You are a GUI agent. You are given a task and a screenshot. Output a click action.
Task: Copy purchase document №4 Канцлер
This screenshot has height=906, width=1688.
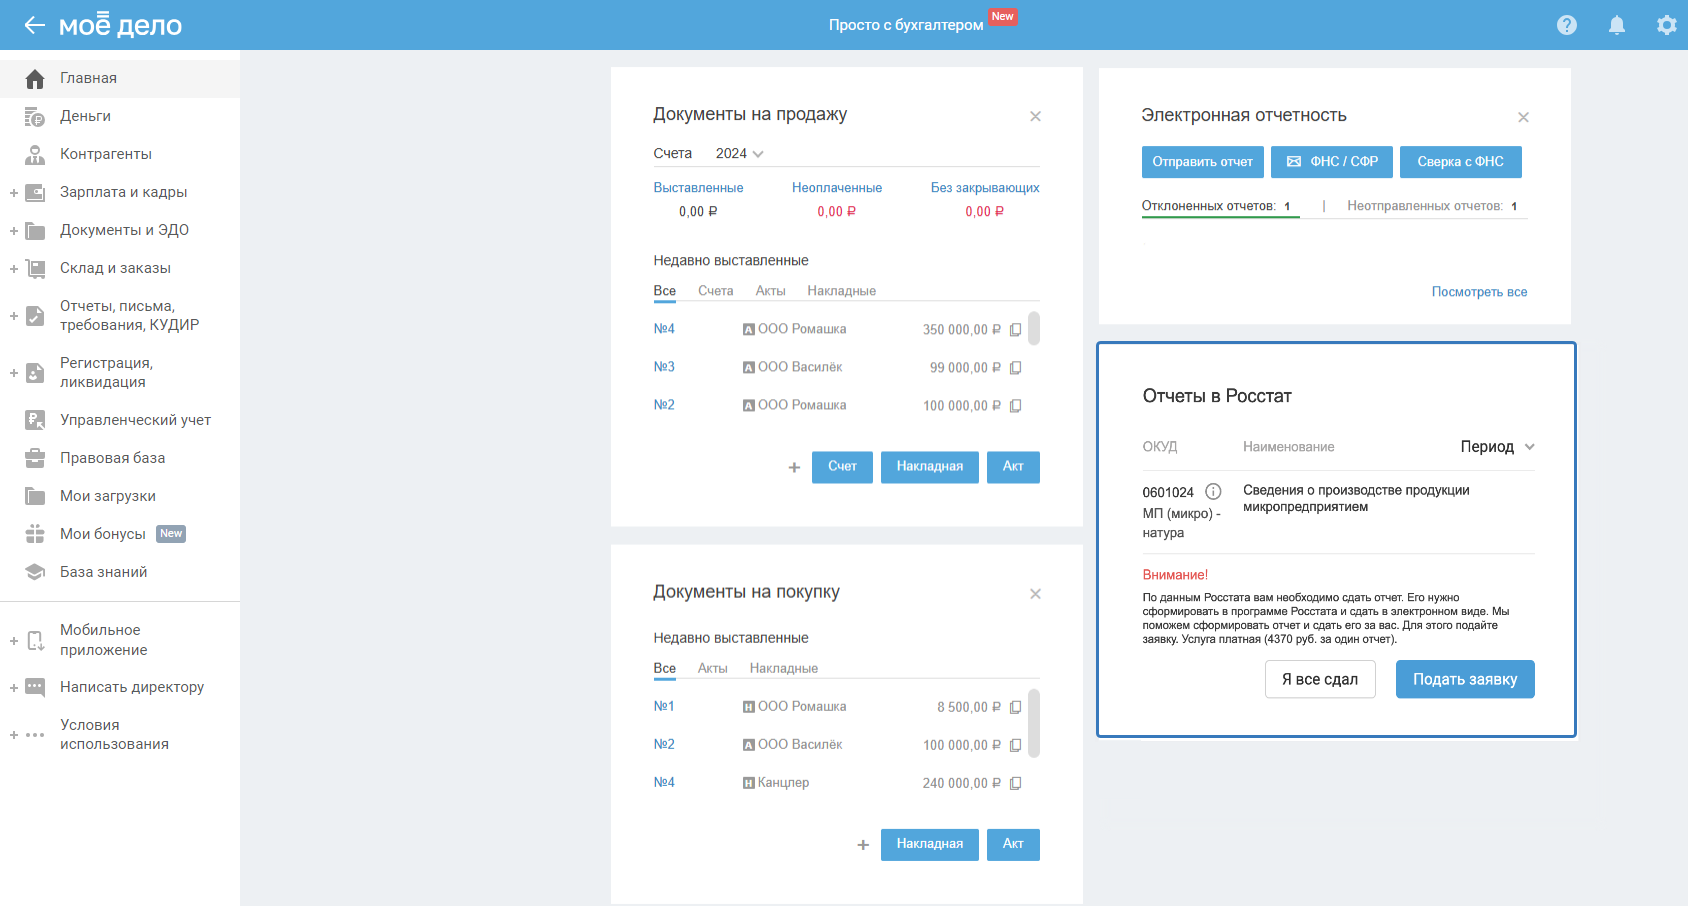click(1015, 784)
